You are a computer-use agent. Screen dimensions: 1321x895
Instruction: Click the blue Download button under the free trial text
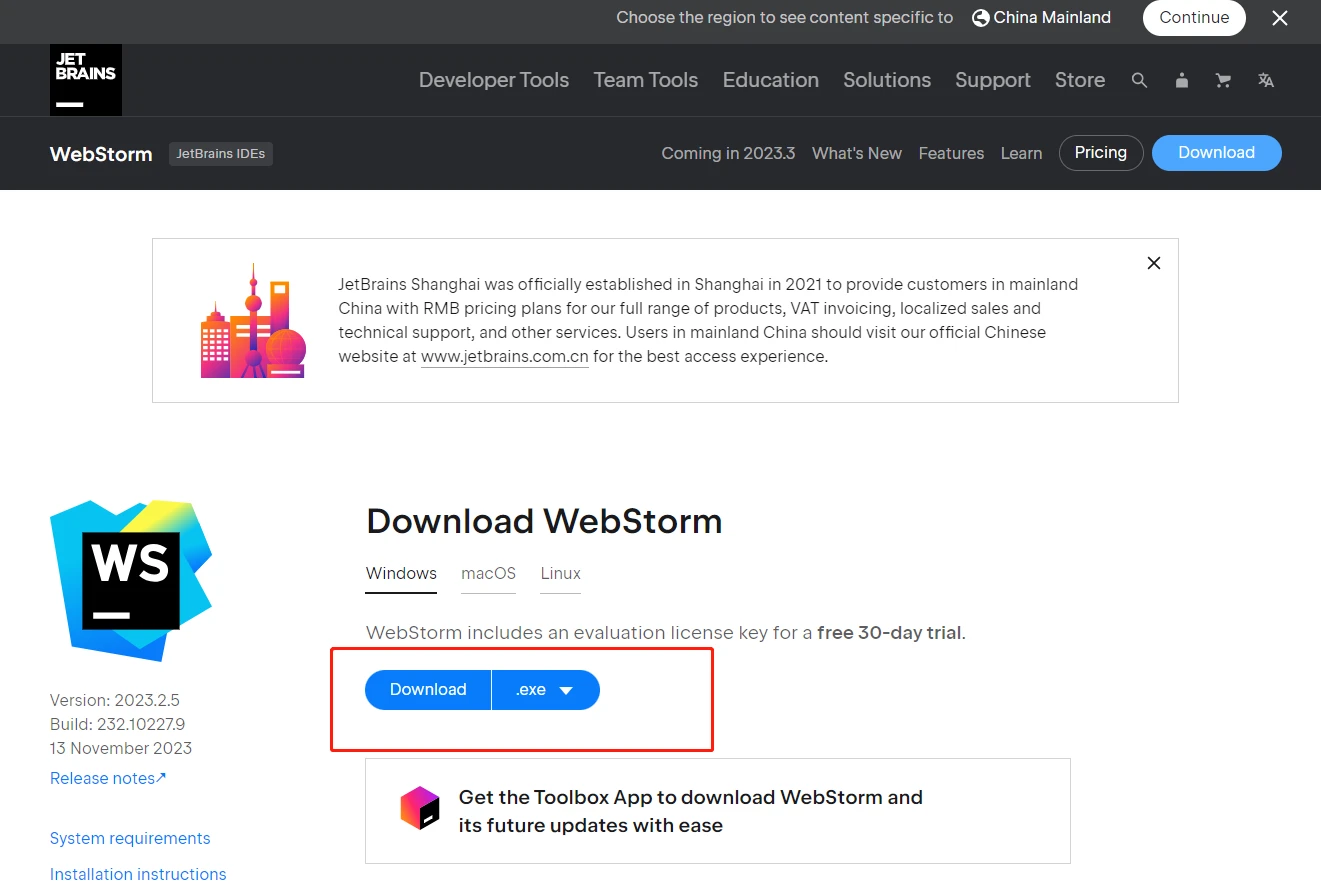click(x=428, y=690)
